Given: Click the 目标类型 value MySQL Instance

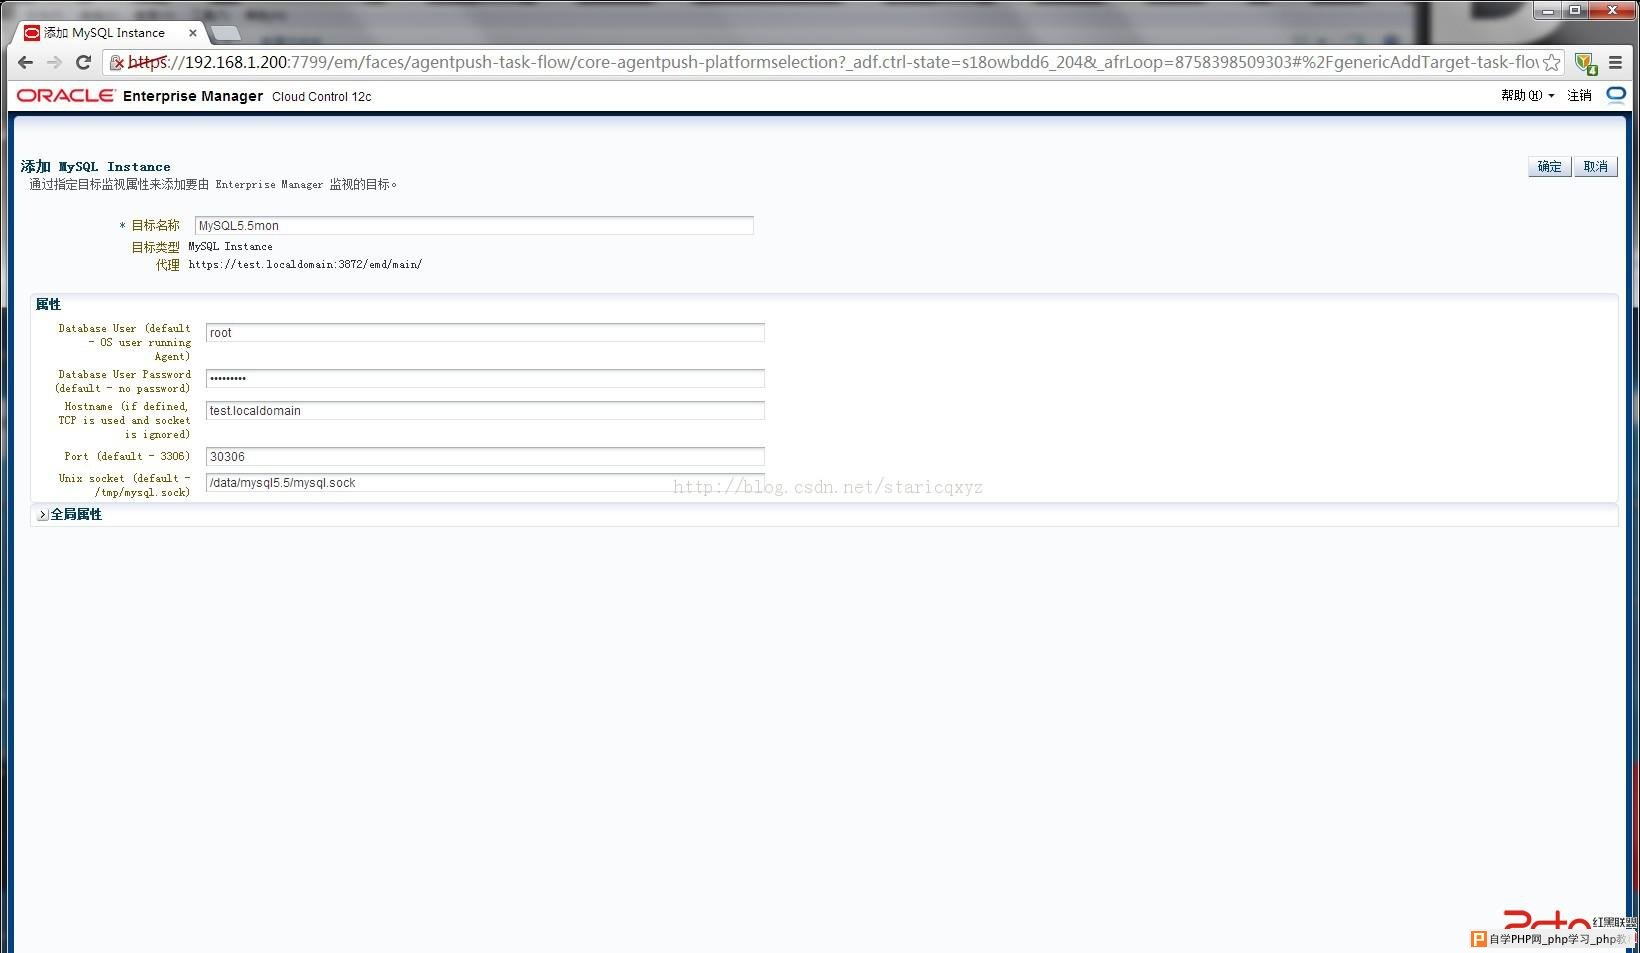Looking at the screenshot, I should pyautogui.click(x=230, y=247).
